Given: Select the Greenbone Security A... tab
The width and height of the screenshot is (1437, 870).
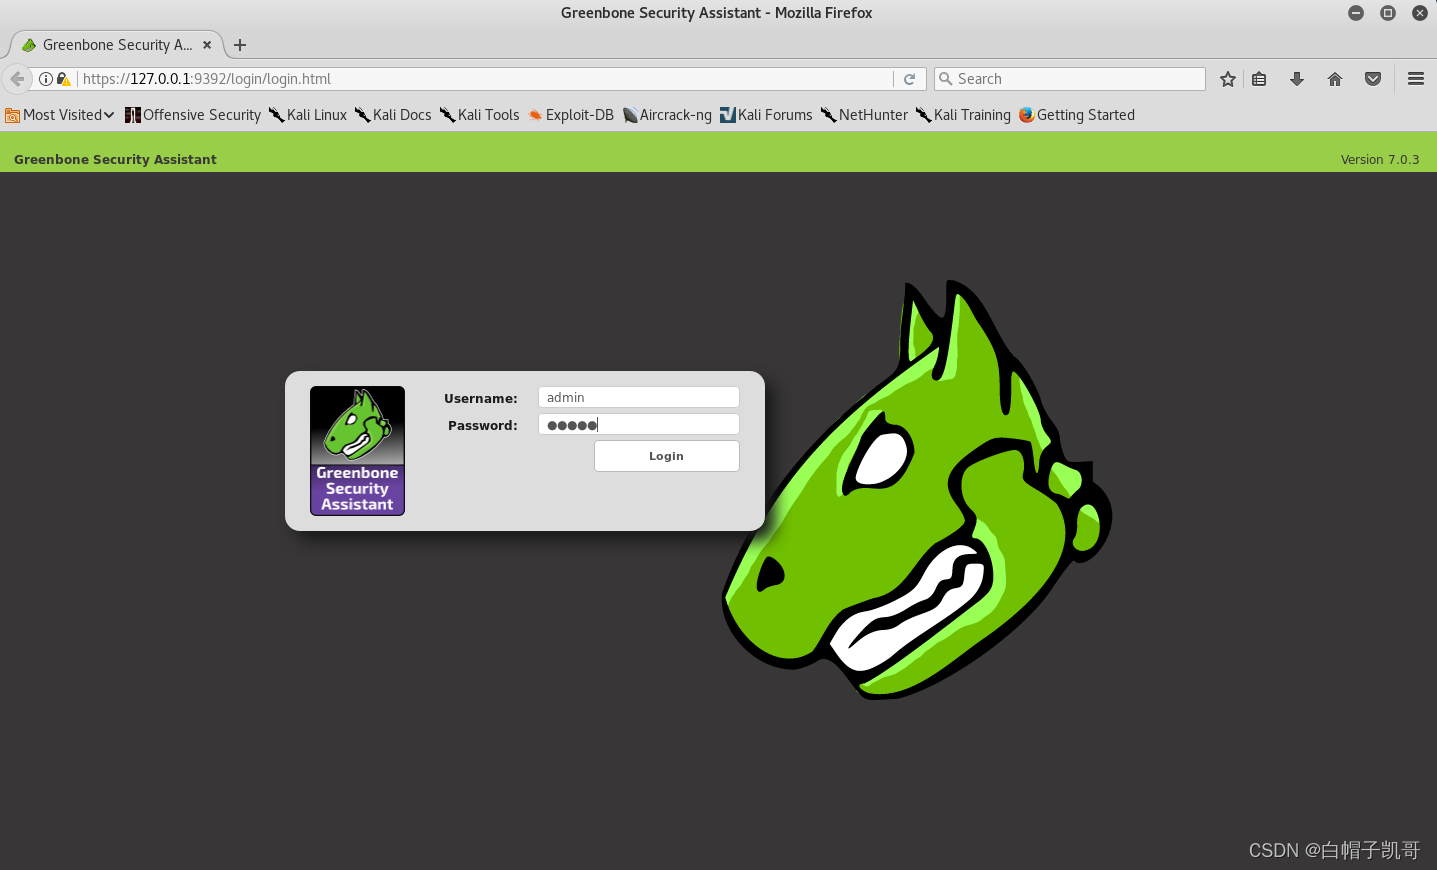Looking at the screenshot, I should click(x=115, y=45).
